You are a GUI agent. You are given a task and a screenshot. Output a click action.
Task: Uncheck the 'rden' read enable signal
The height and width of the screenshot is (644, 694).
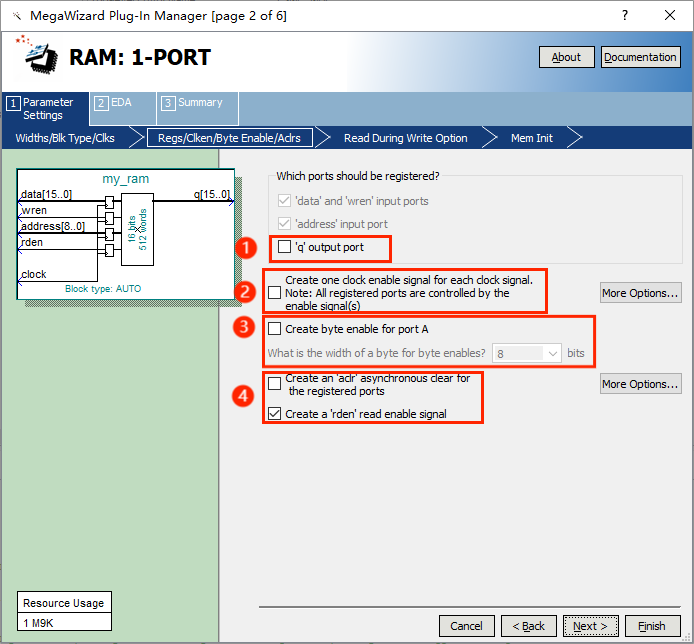tap(274, 413)
